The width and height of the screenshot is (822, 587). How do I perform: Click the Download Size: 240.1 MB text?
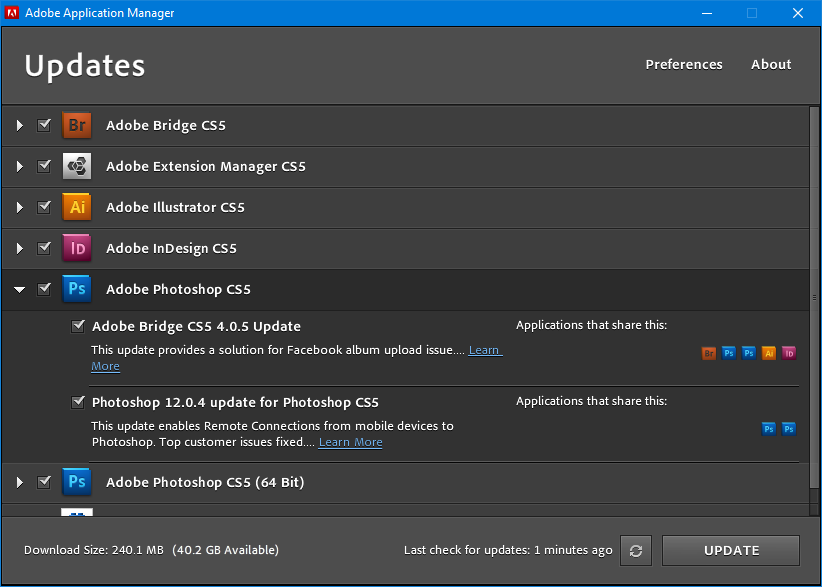point(94,550)
